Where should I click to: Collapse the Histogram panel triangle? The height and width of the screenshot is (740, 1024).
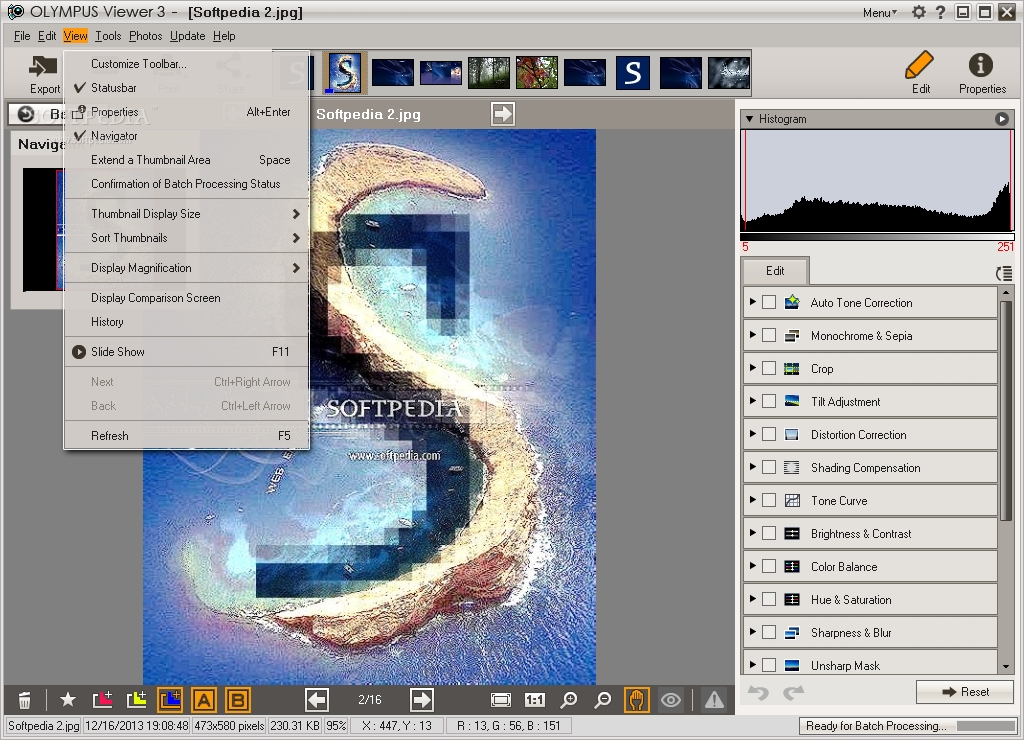coord(750,119)
